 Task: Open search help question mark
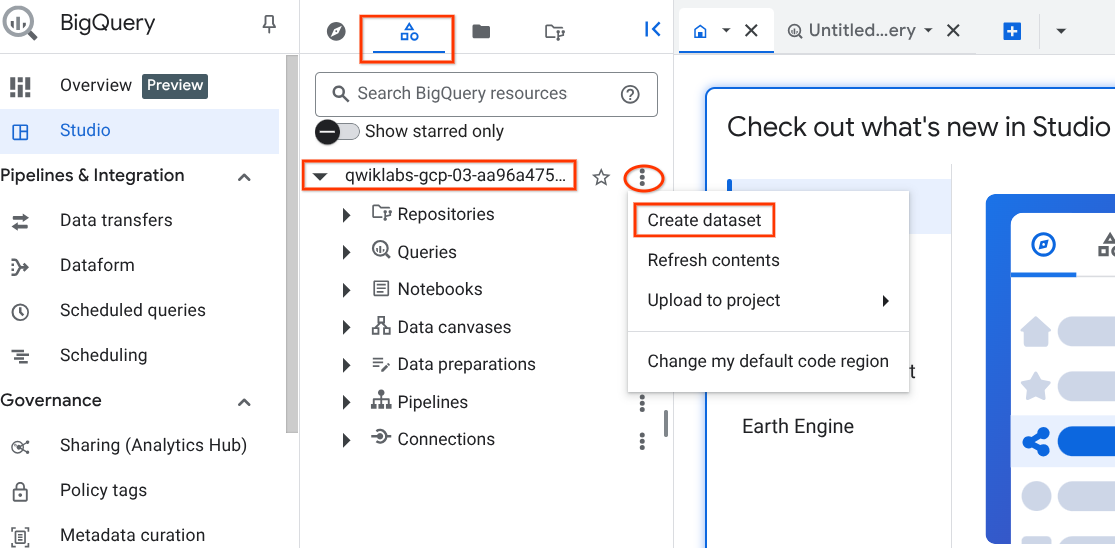630,94
